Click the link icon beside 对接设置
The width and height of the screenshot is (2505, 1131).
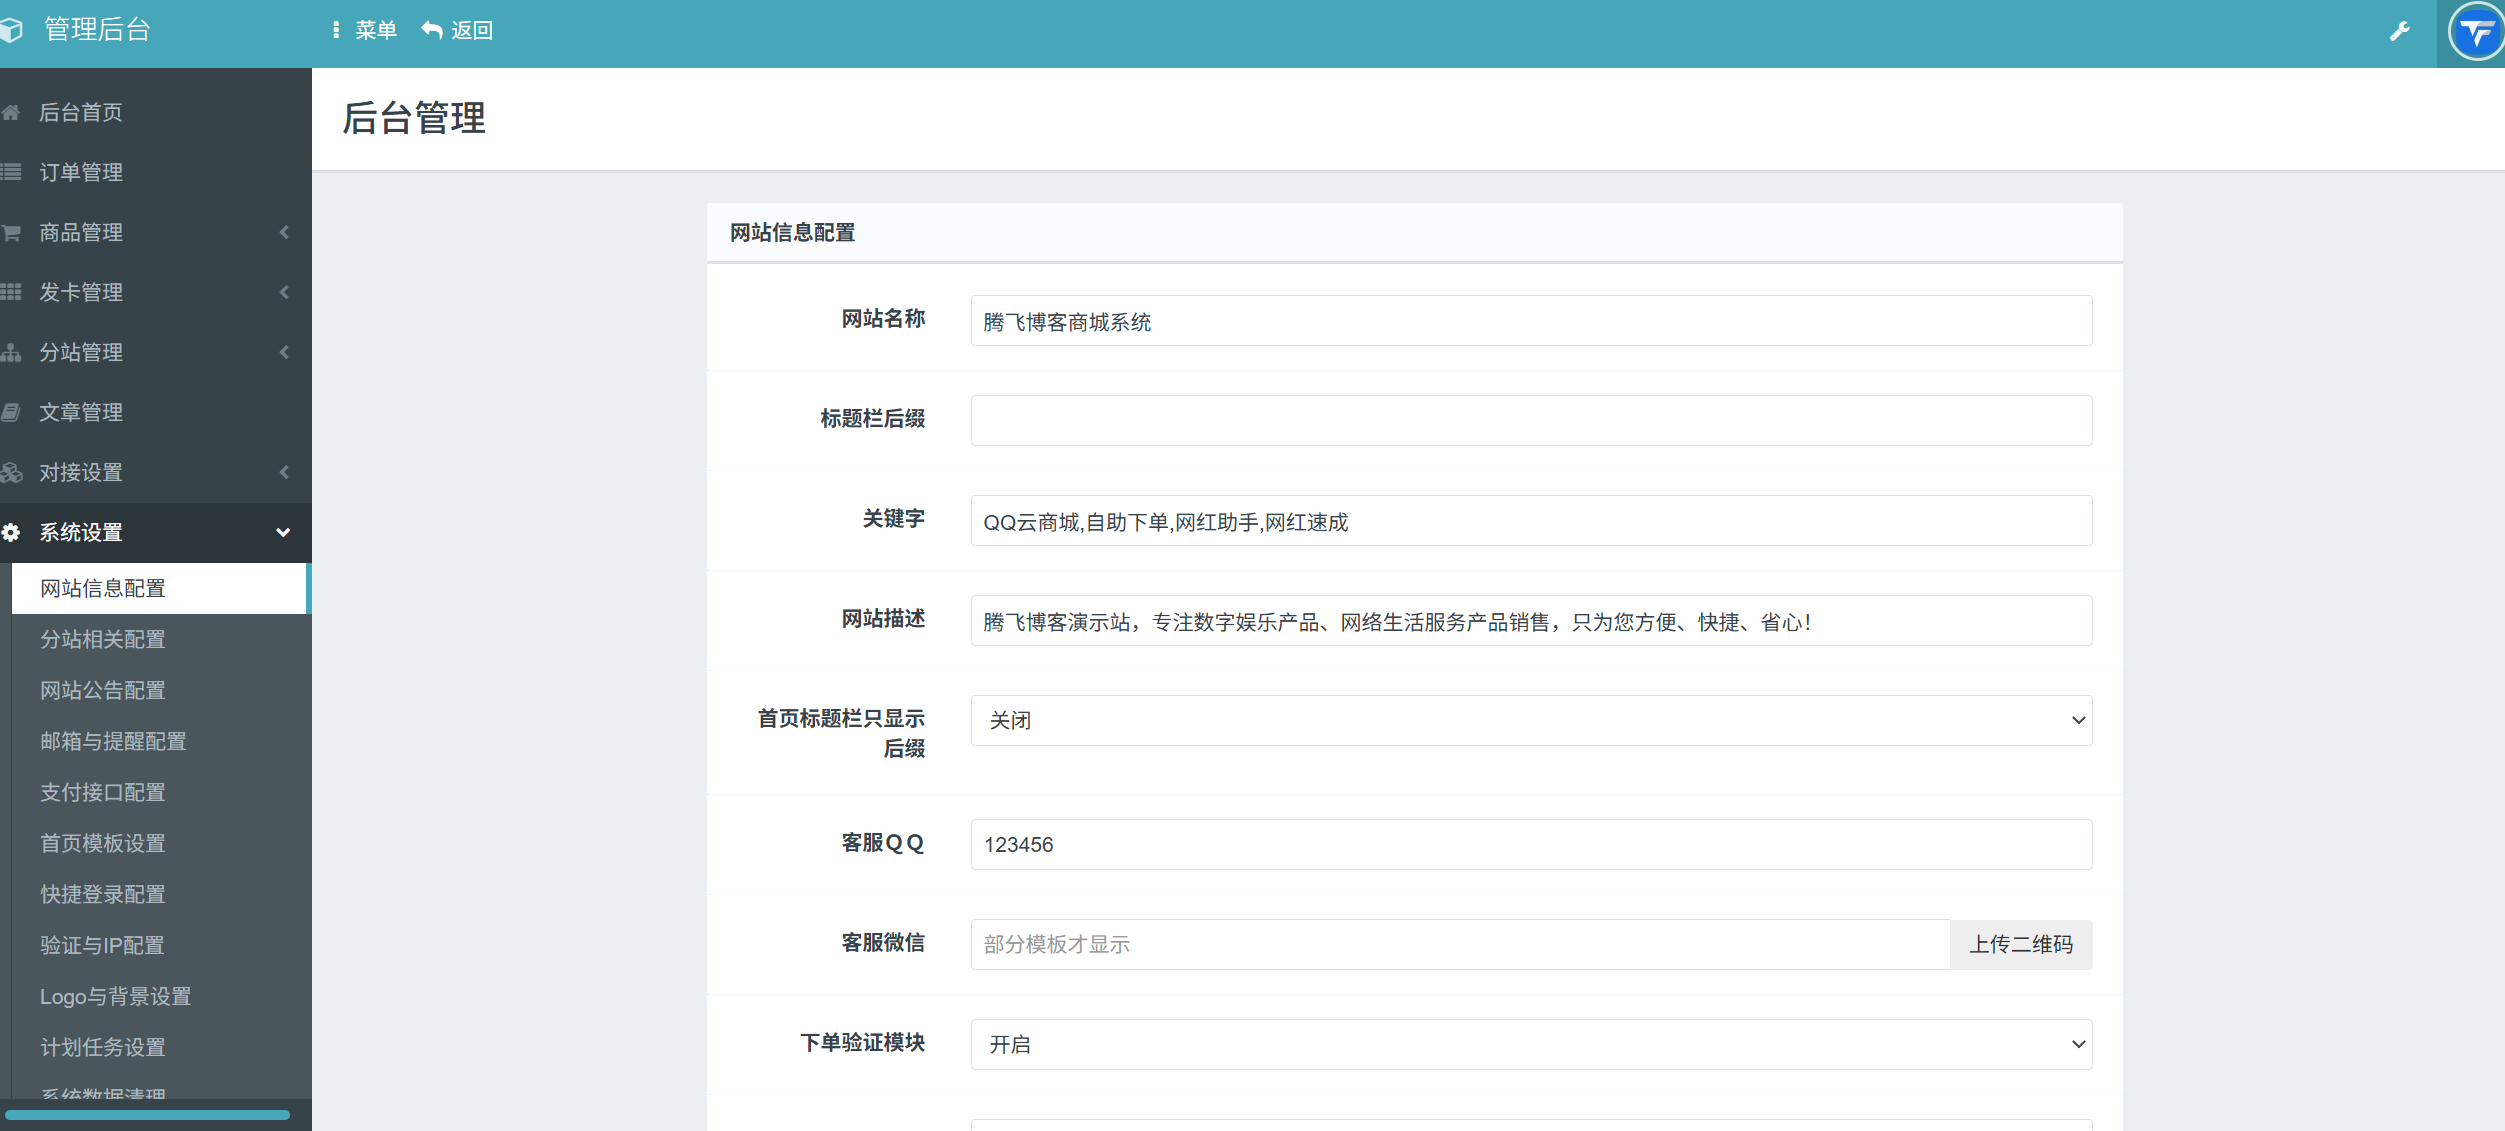pos(12,472)
